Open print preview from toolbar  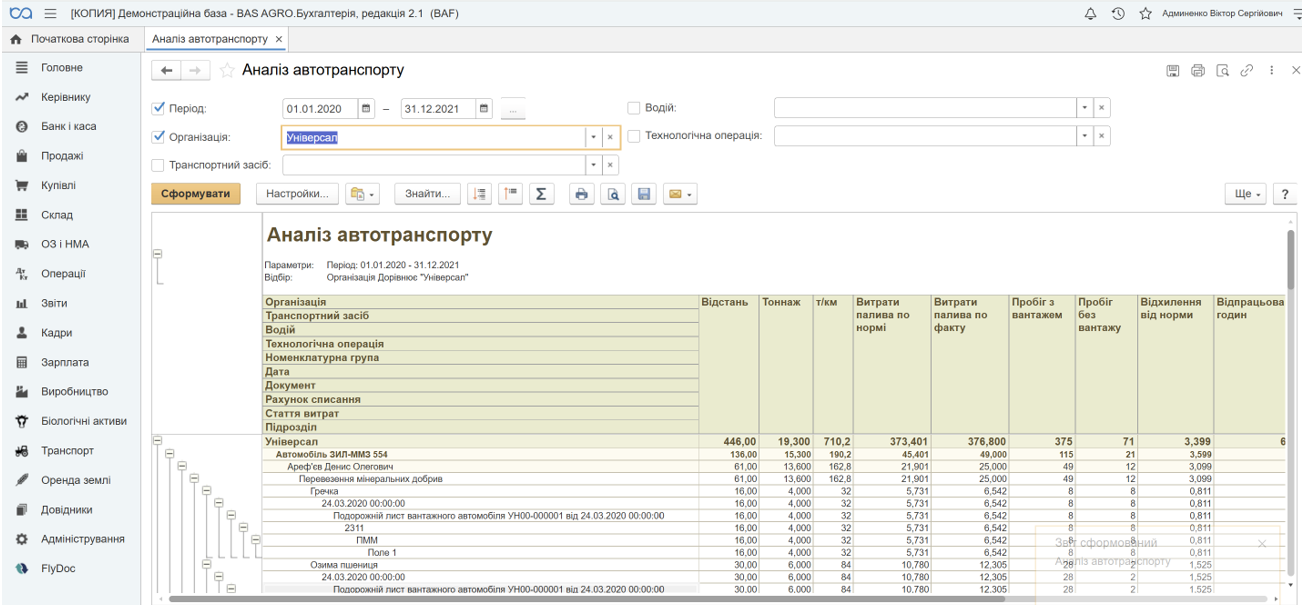click(612, 194)
